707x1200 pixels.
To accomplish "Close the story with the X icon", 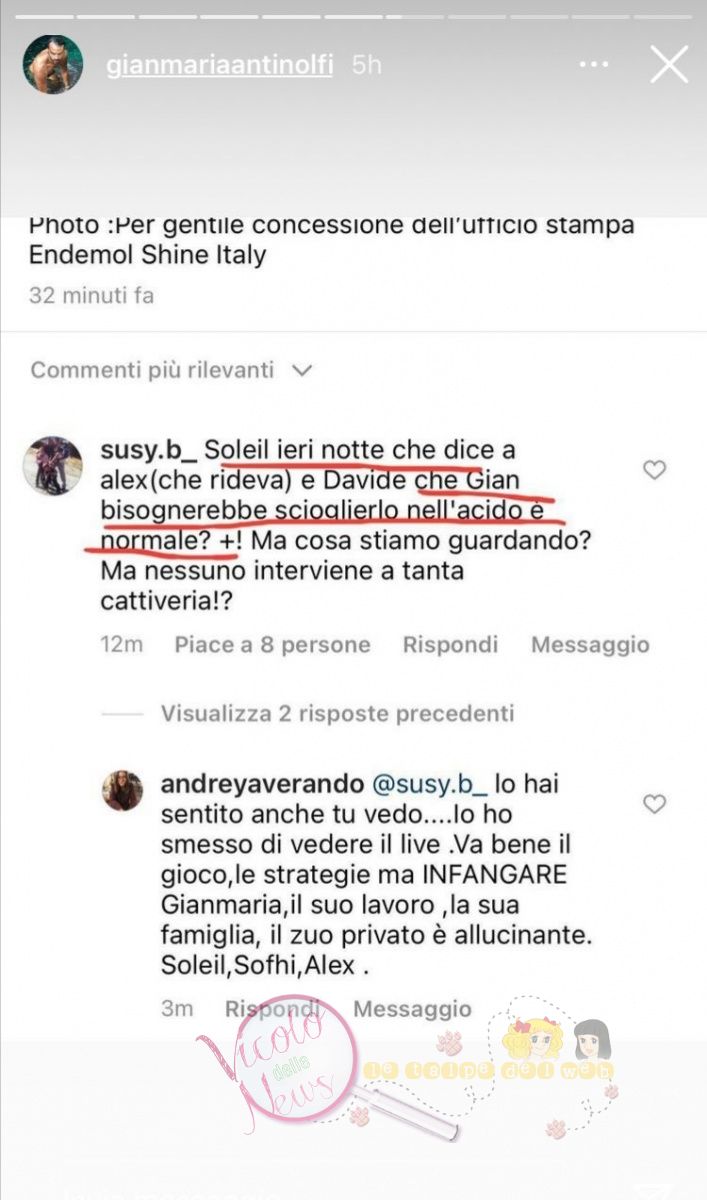I will click(669, 64).
